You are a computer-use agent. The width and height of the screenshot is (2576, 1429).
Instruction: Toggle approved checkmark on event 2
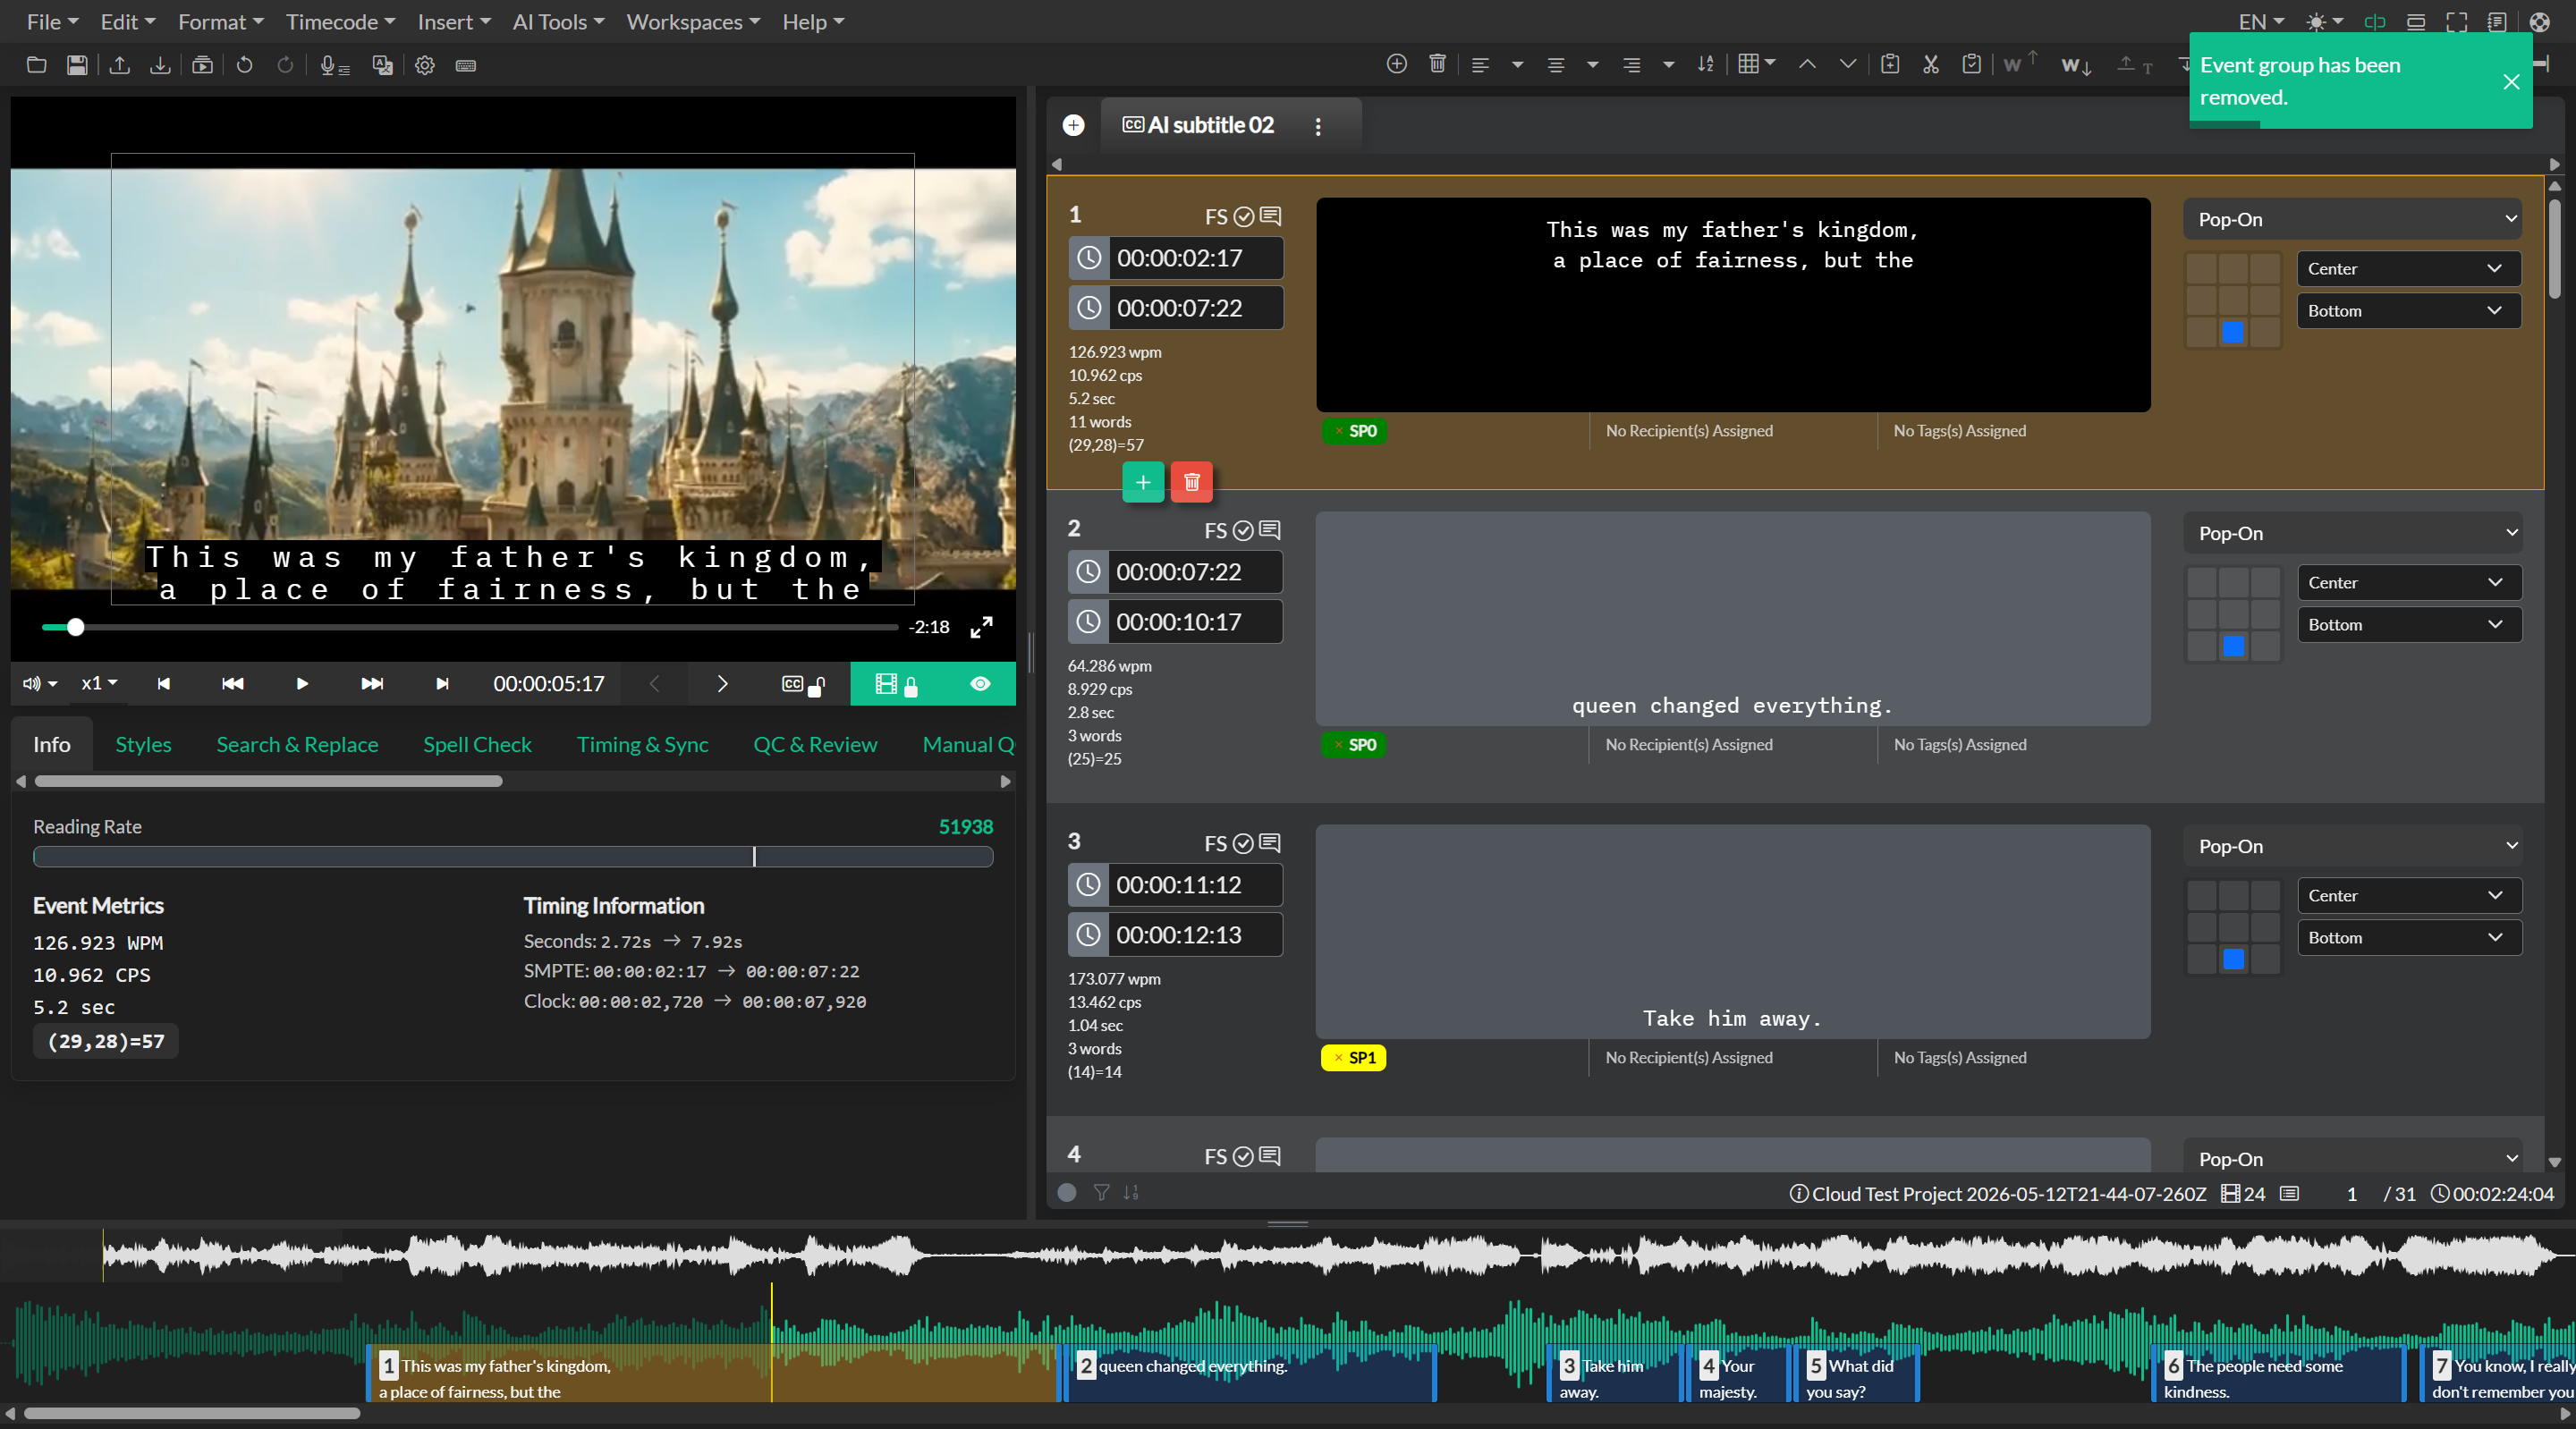[1243, 531]
